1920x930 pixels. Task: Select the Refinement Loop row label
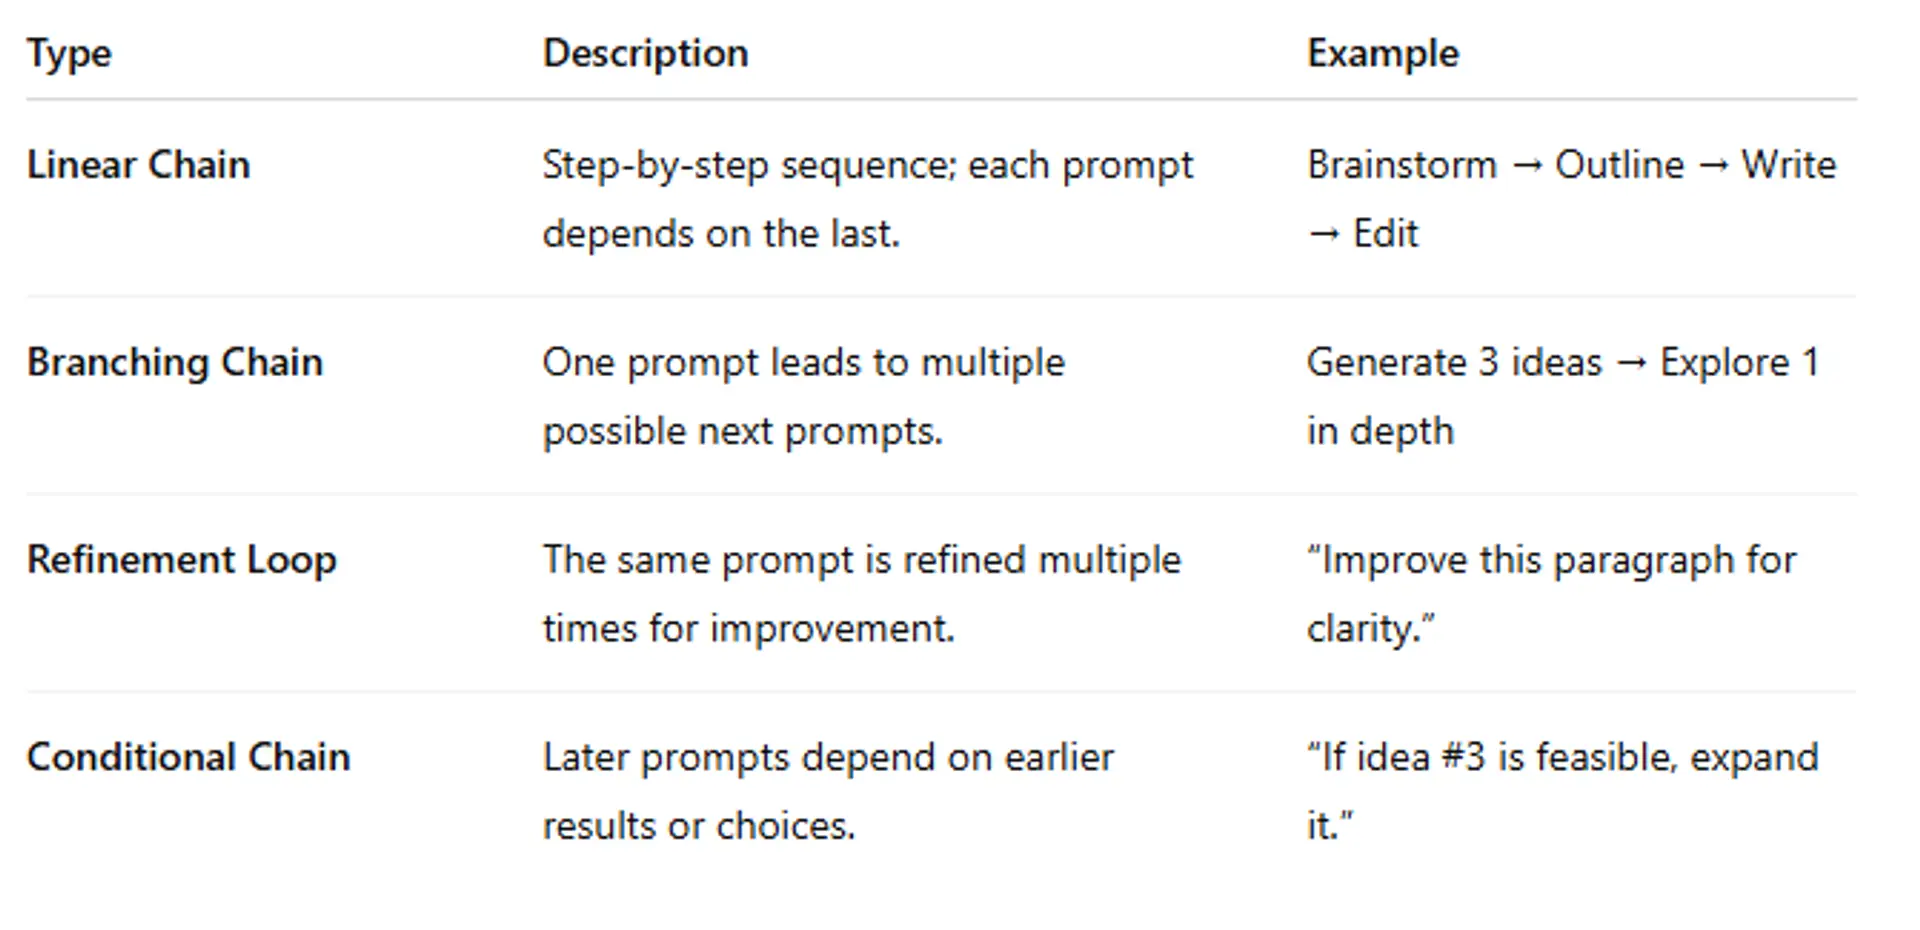point(181,559)
